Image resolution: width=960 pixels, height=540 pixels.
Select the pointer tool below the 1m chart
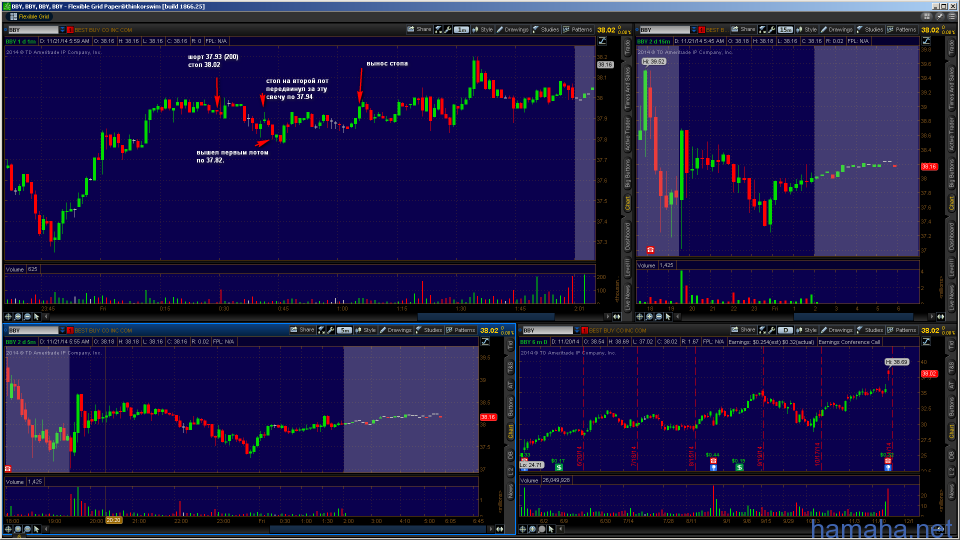click(x=37, y=317)
